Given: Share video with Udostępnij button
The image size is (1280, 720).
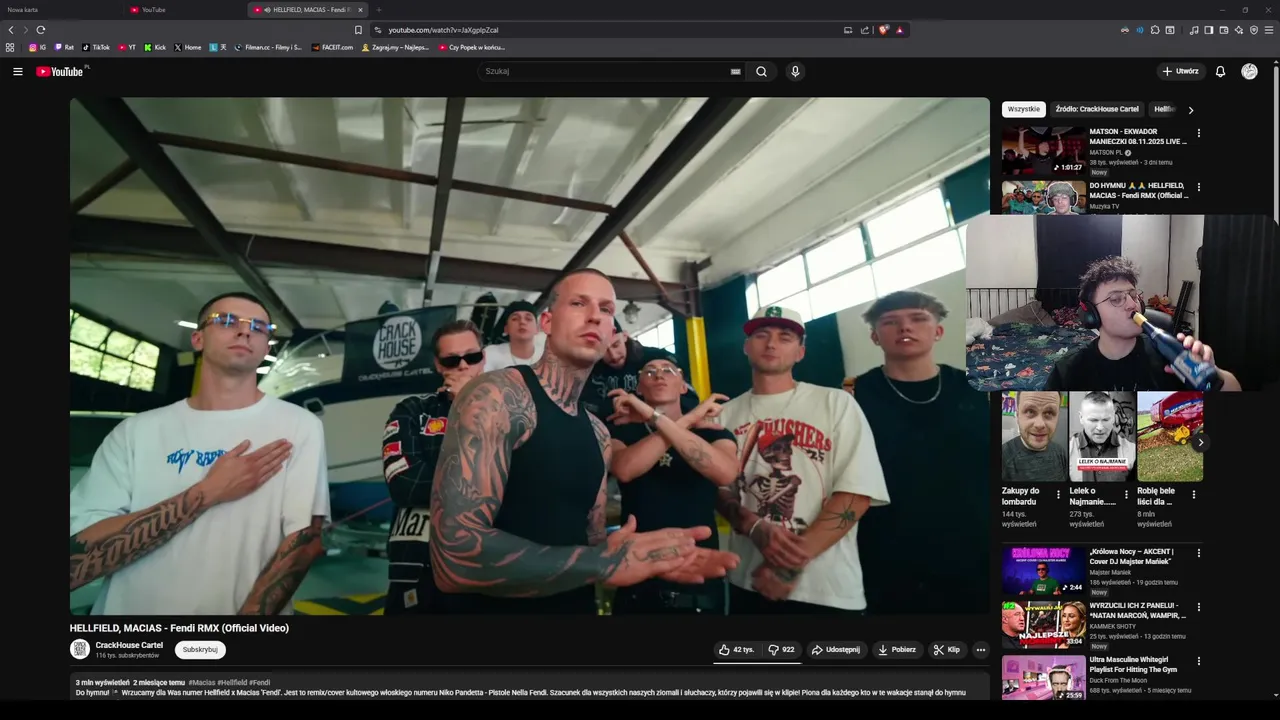Looking at the screenshot, I should (836, 650).
